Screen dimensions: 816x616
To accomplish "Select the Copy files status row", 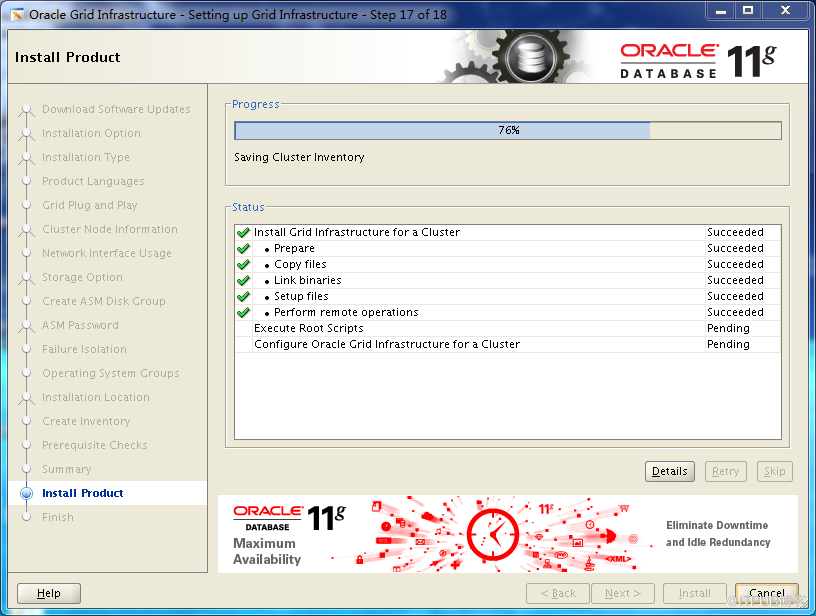I will point(508,264).
